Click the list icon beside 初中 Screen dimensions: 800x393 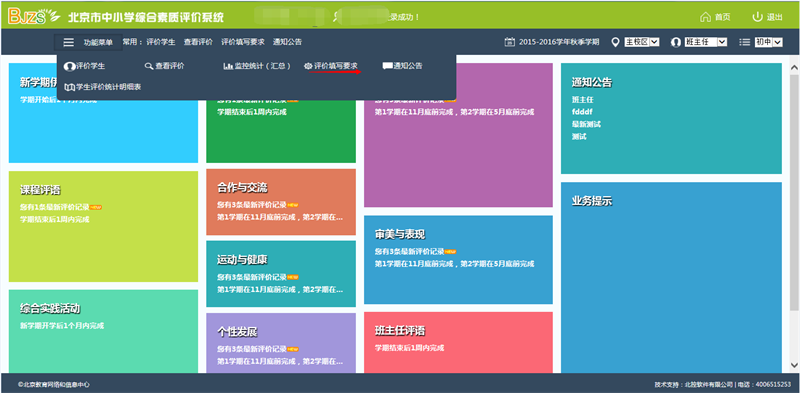[745, 42]
